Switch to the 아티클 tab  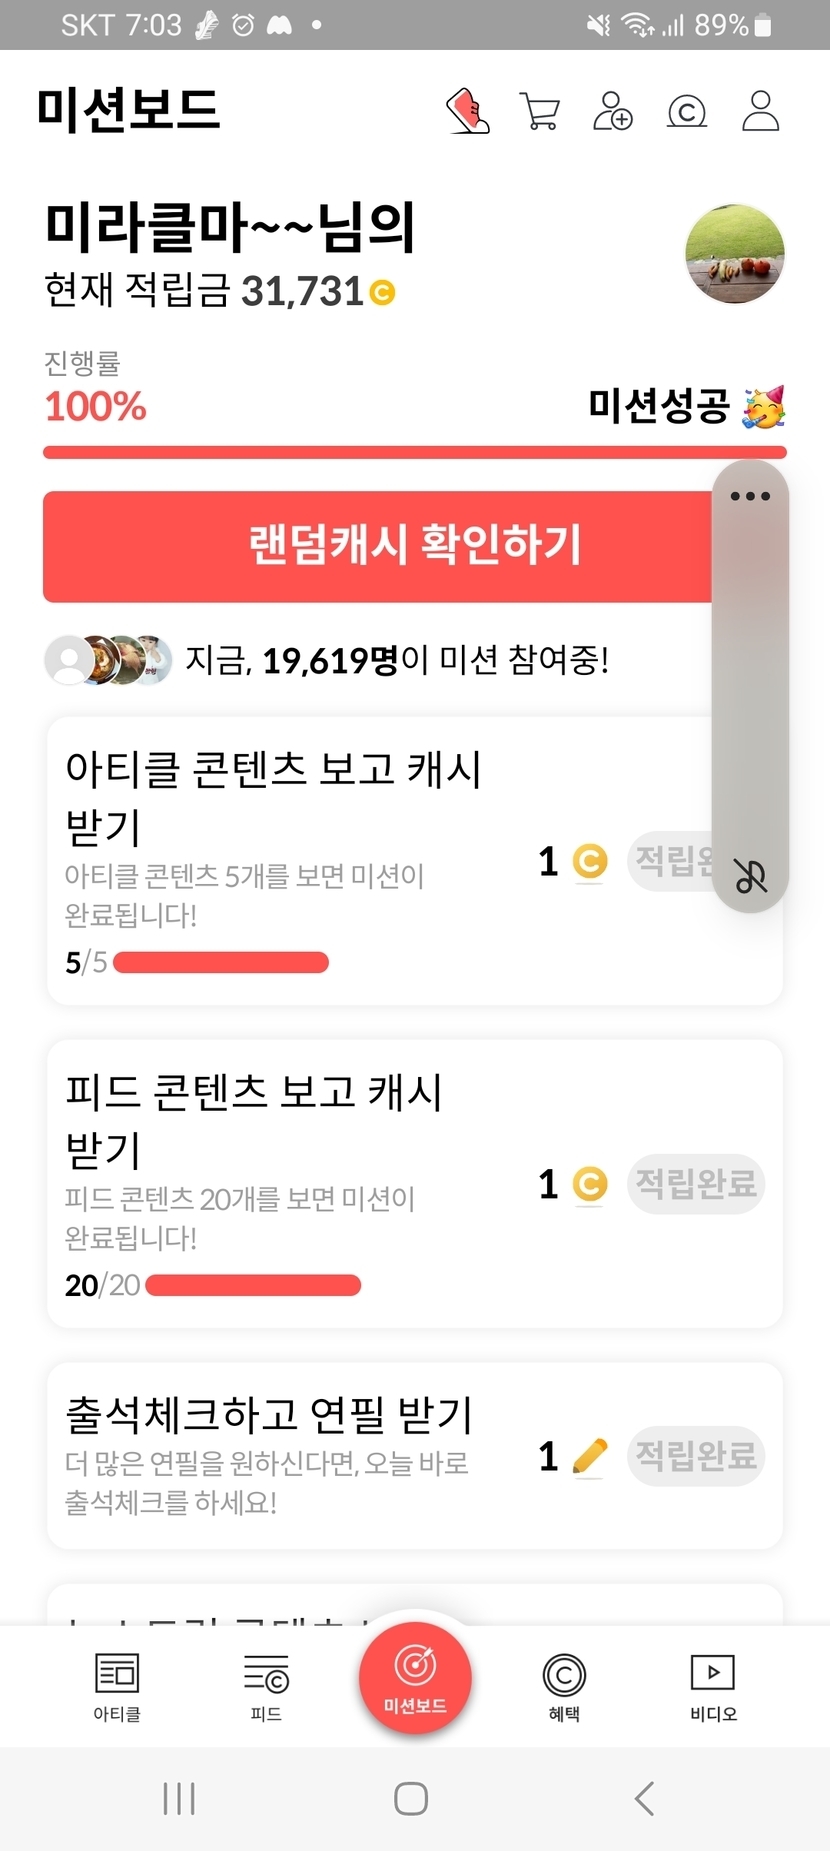click(x=117, y=1687)
